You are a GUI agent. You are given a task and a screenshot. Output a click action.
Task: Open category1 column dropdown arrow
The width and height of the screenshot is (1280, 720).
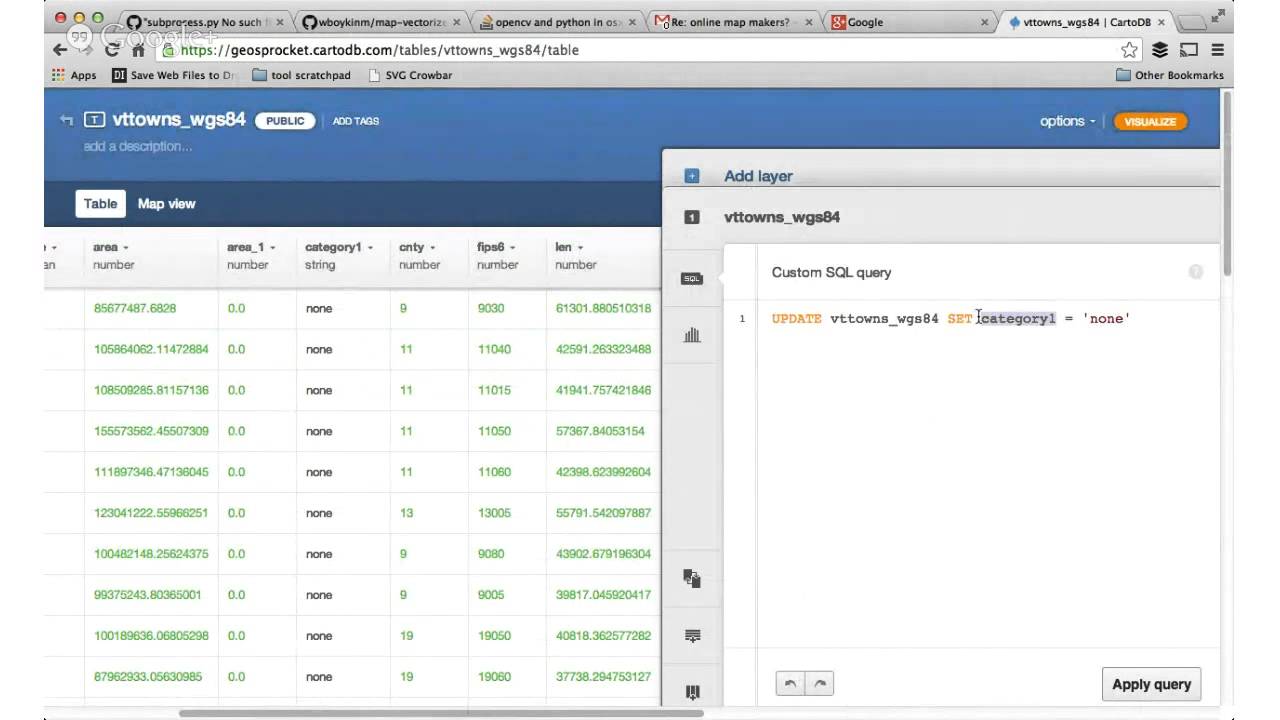tap(370, 248)
